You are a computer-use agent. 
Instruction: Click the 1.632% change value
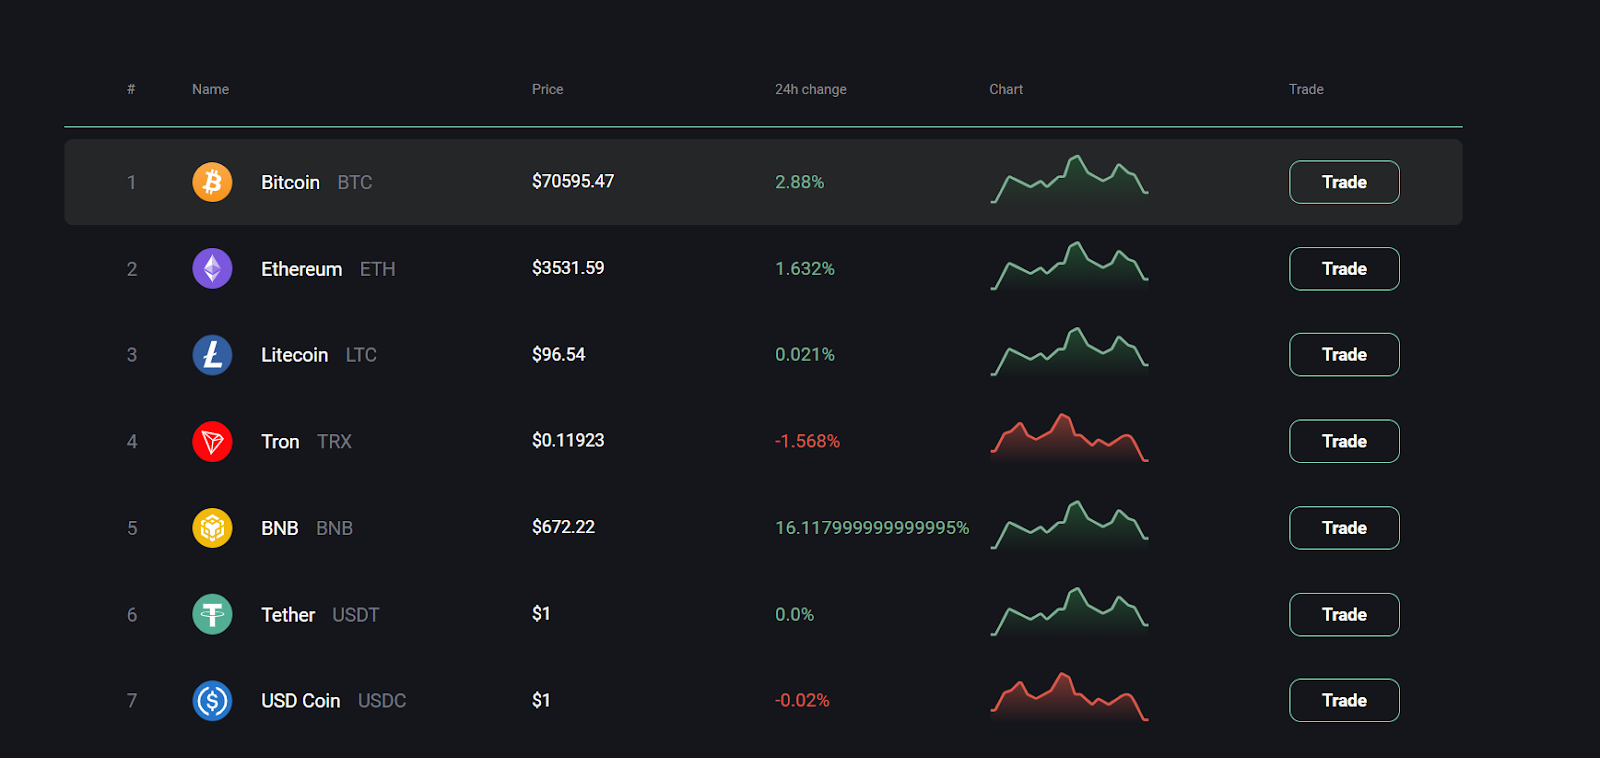804,269
